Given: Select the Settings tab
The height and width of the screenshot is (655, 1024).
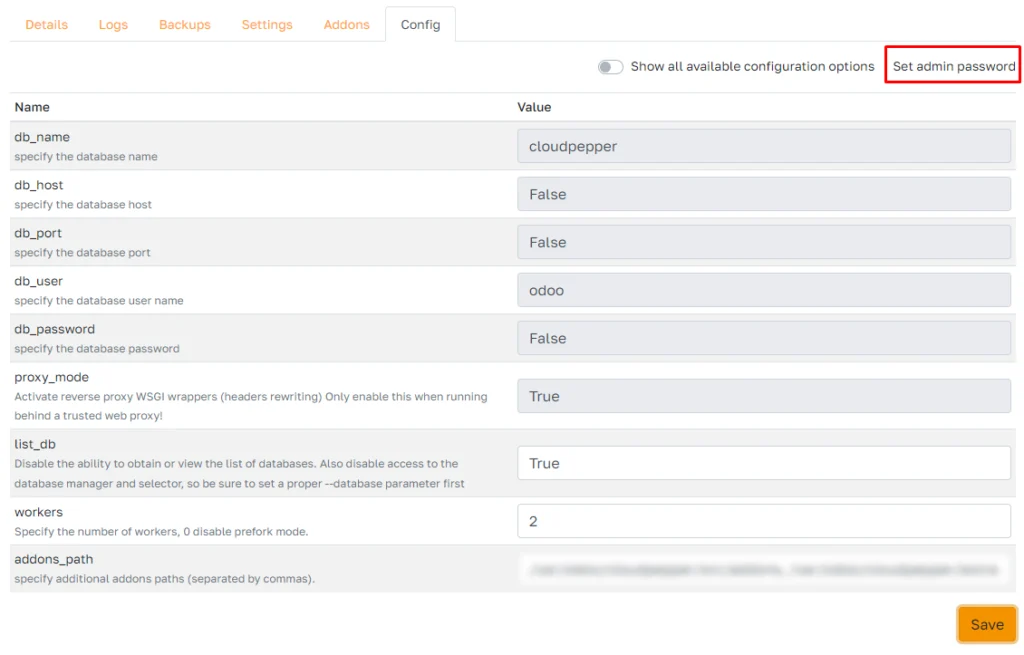Looking at the screenshot, I should [x=266, y=25].
